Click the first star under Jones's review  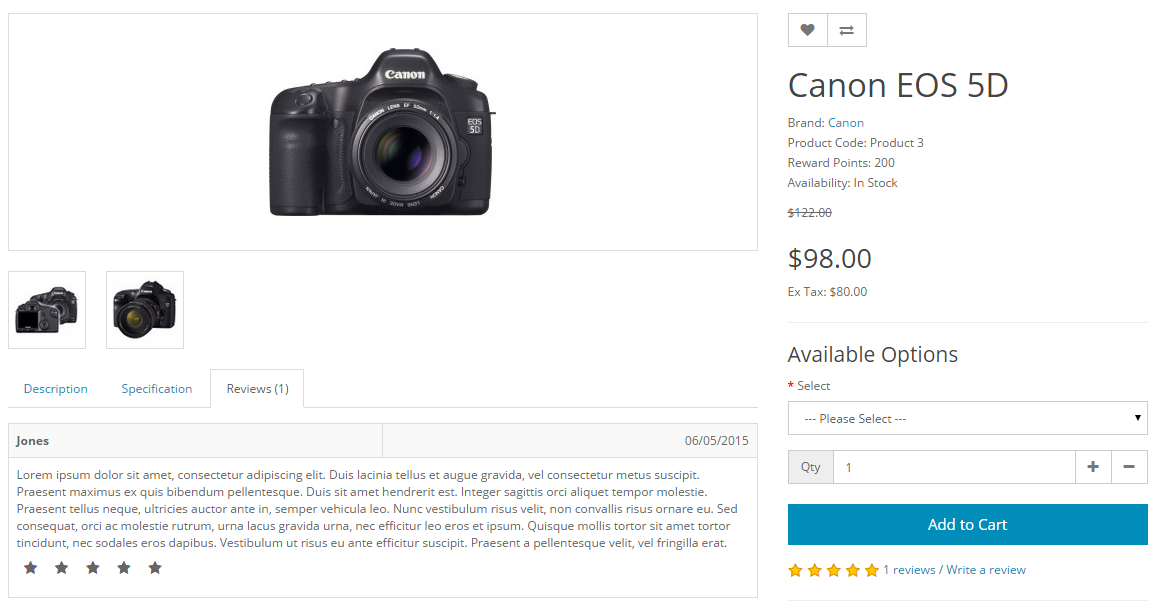tap(30, 567)
